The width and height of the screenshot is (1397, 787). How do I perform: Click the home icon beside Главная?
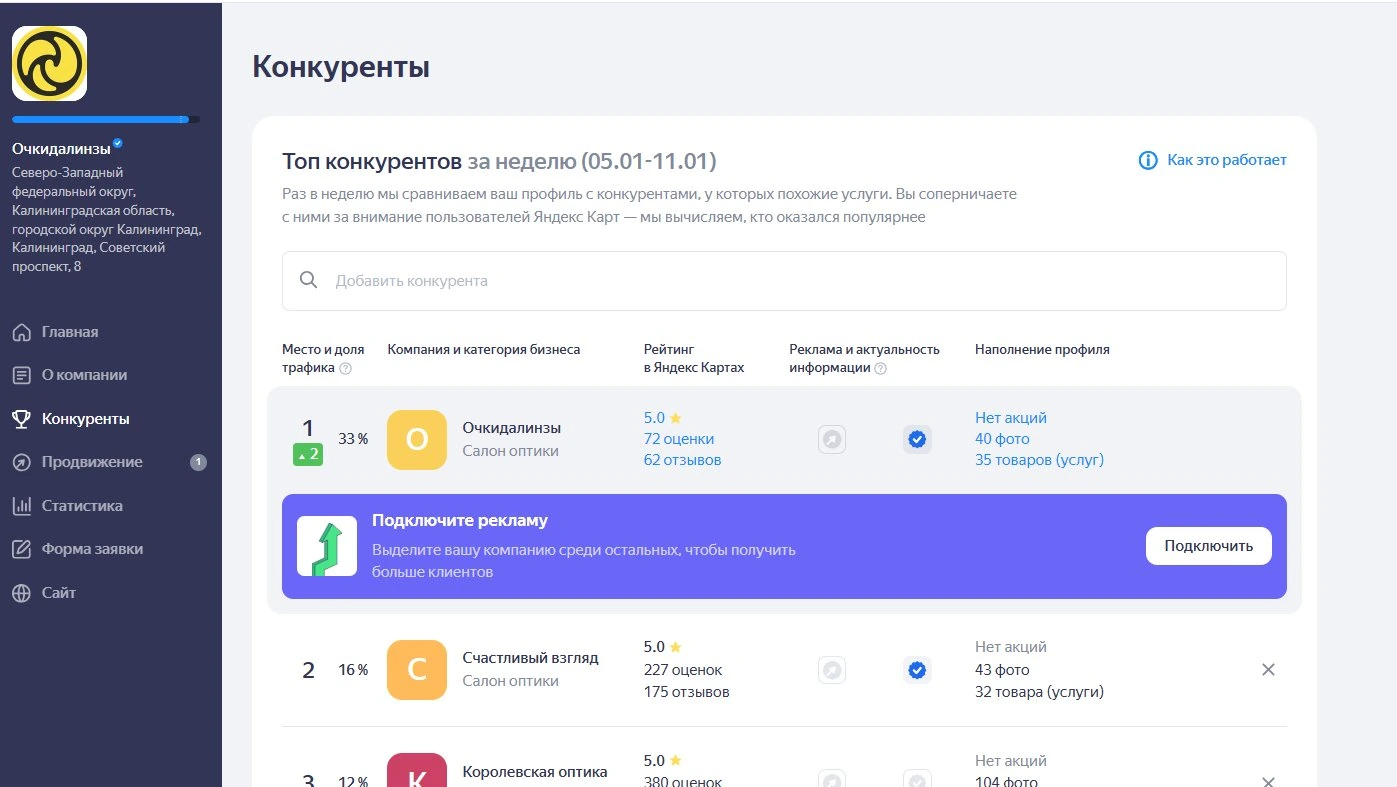(x=21, y=332)
